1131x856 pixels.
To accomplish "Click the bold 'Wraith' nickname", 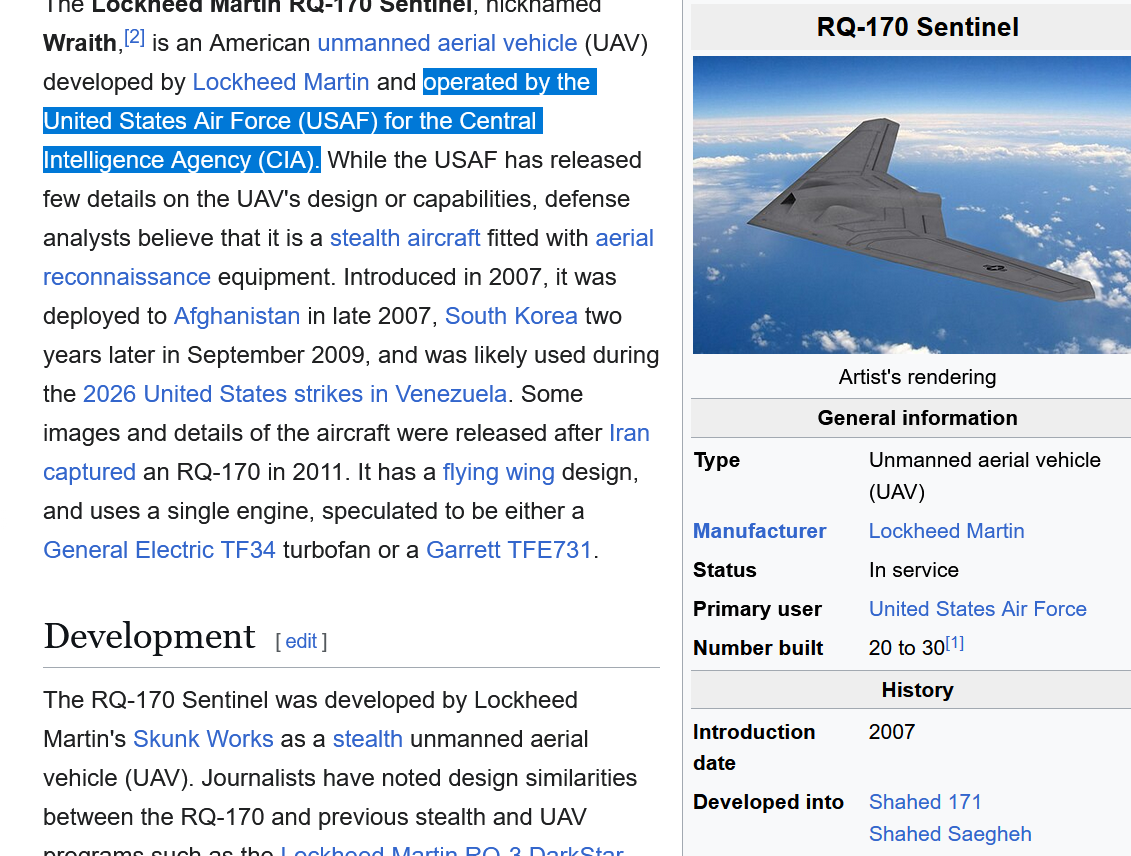I will [x=79, y=43].
